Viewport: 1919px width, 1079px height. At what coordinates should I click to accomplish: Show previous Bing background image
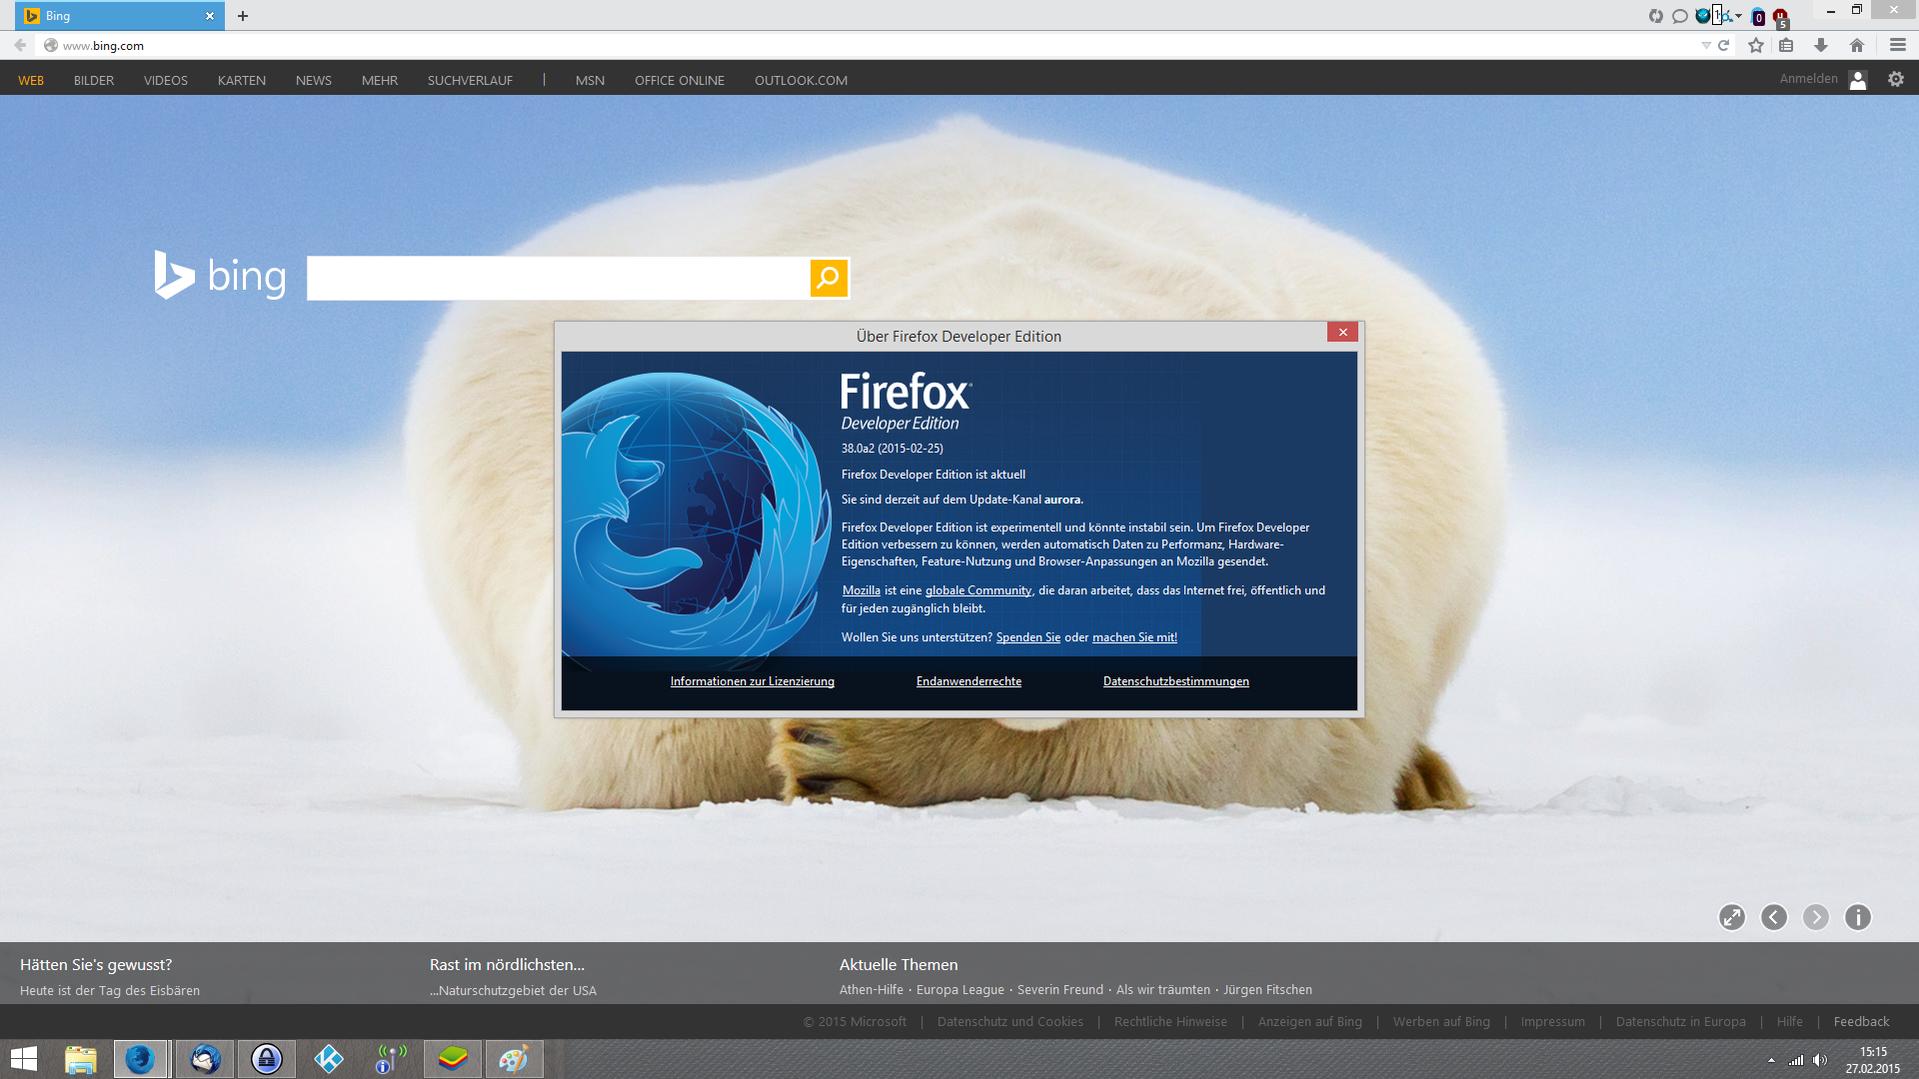1773,917
